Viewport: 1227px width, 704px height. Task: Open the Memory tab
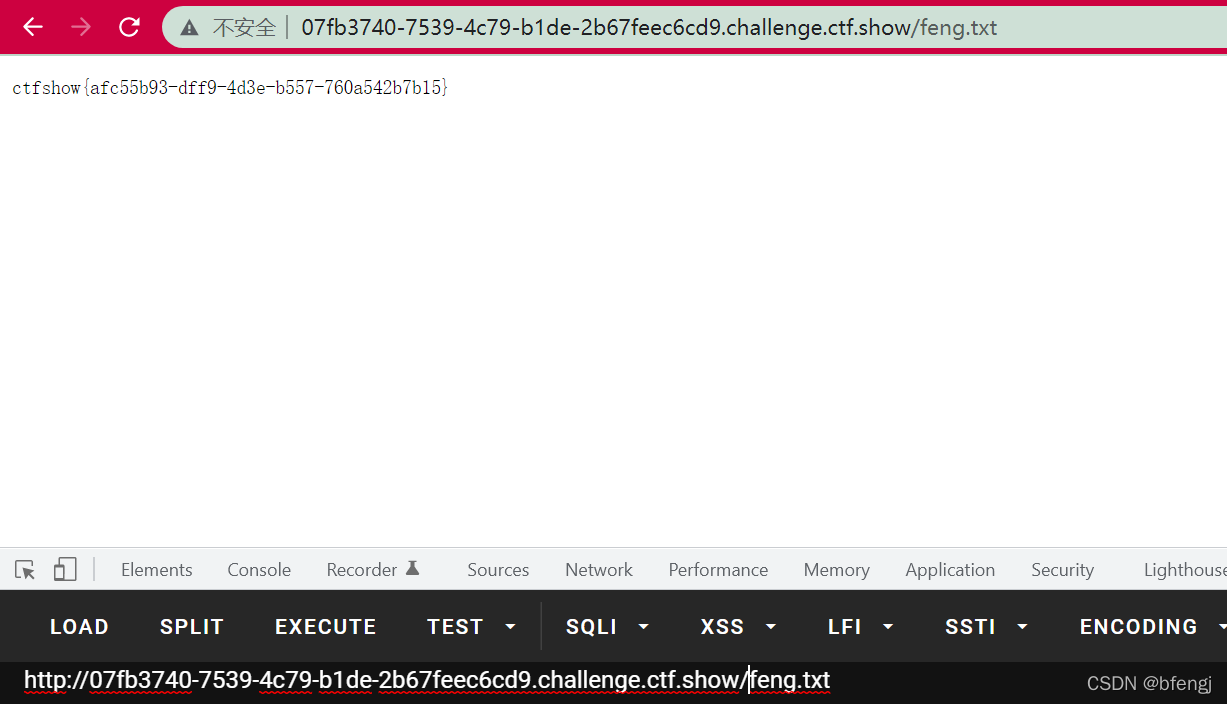point(836,570)
